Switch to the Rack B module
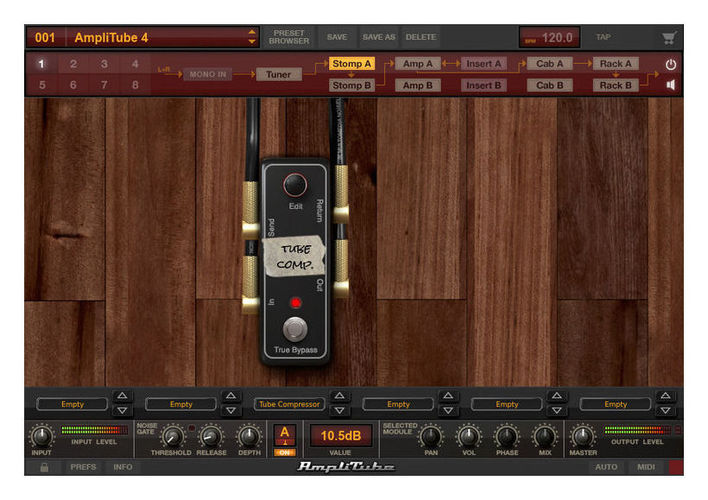Screen dimensions: 708x500 (x=615, y=85)
